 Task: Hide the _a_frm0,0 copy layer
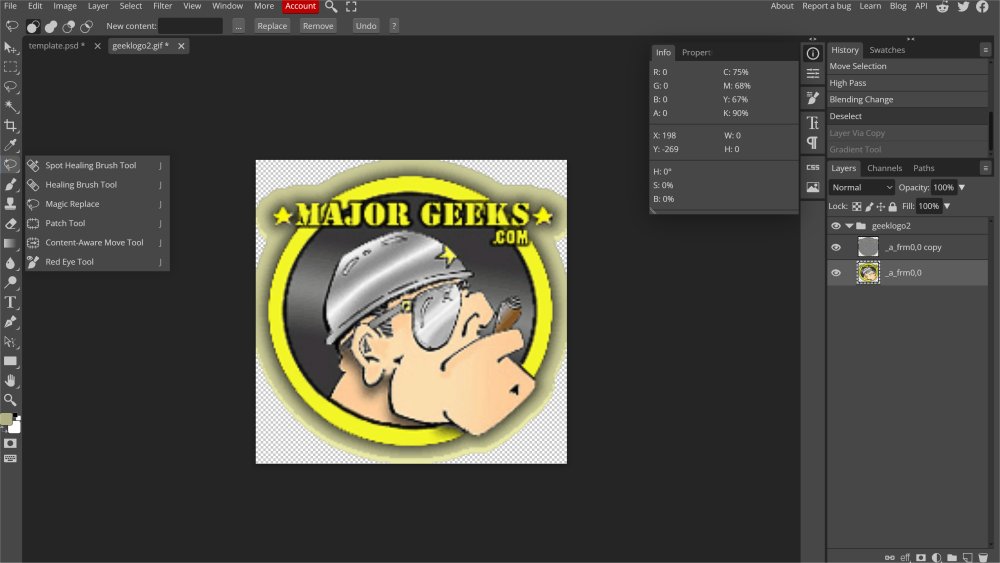(835, 247)
